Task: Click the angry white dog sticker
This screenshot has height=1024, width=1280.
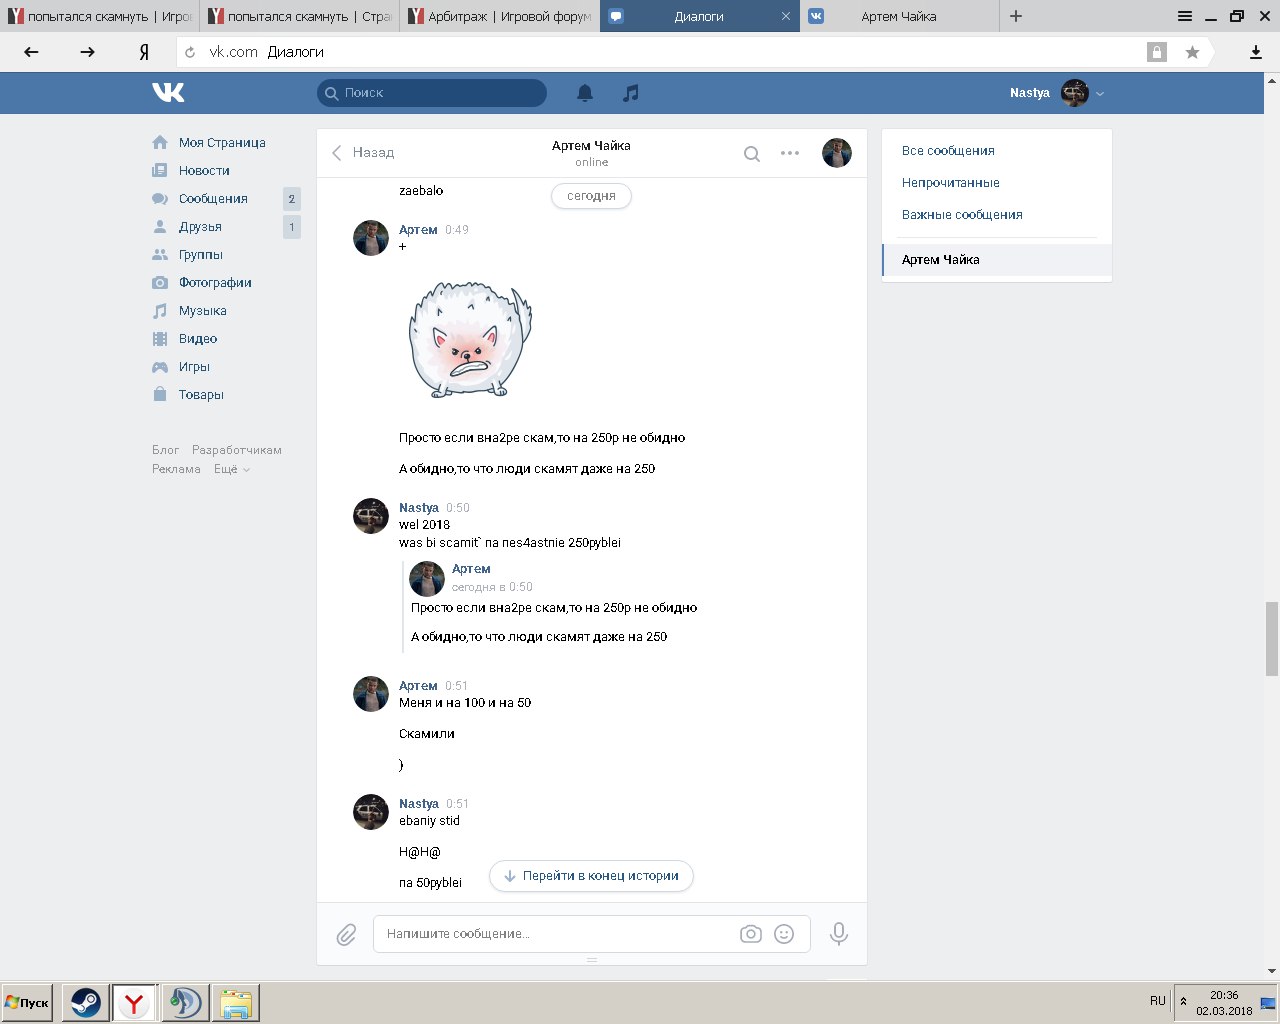Action: [x=469, y=340]
